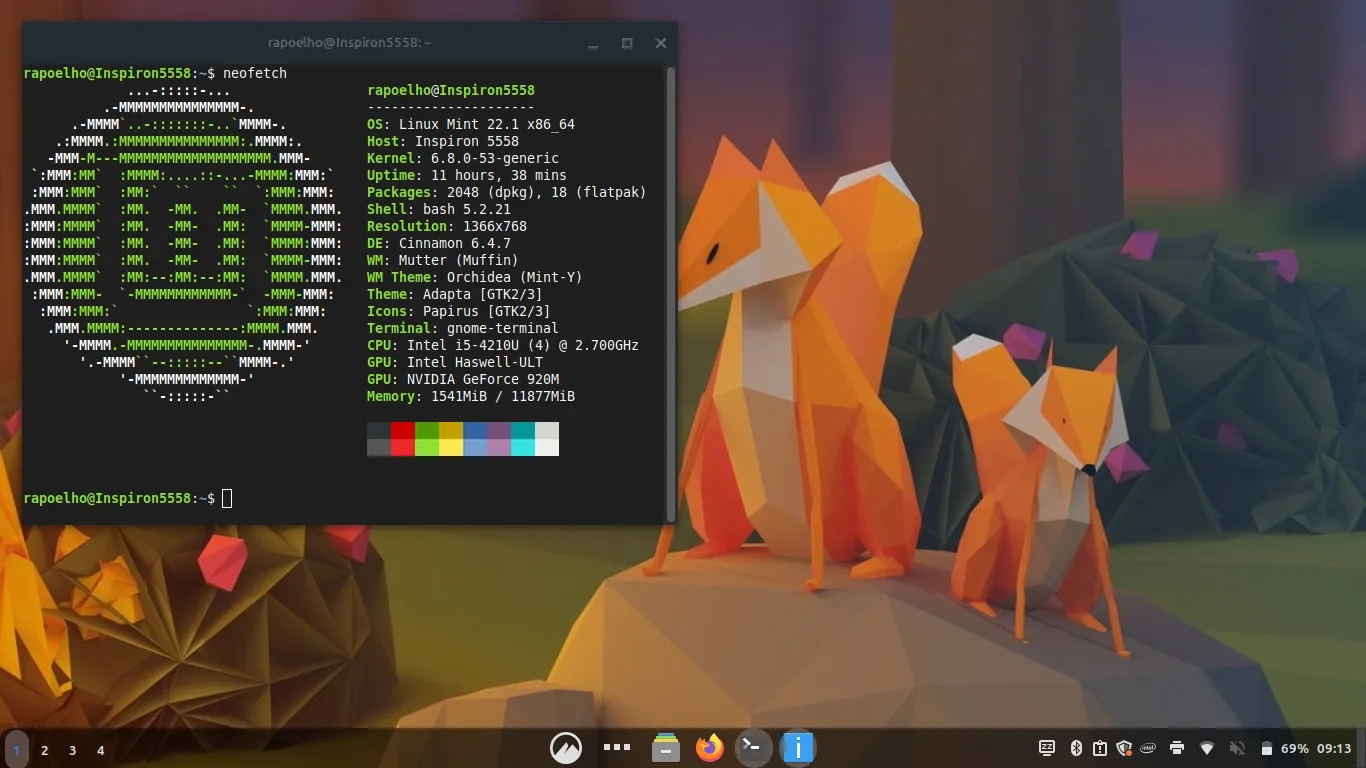This screenshot has width=1366, height=768.
Task: Switch to workspace 2
Action: pyautogui.click(x=44, y=750)
